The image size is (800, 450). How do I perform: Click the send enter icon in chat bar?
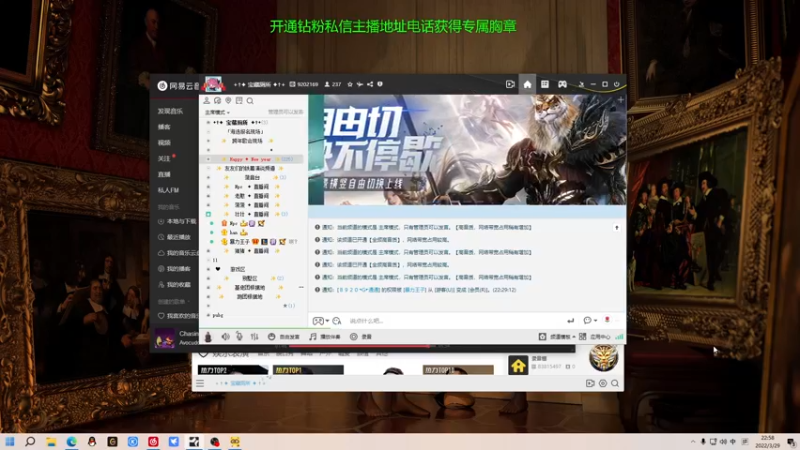click(570, 320)
